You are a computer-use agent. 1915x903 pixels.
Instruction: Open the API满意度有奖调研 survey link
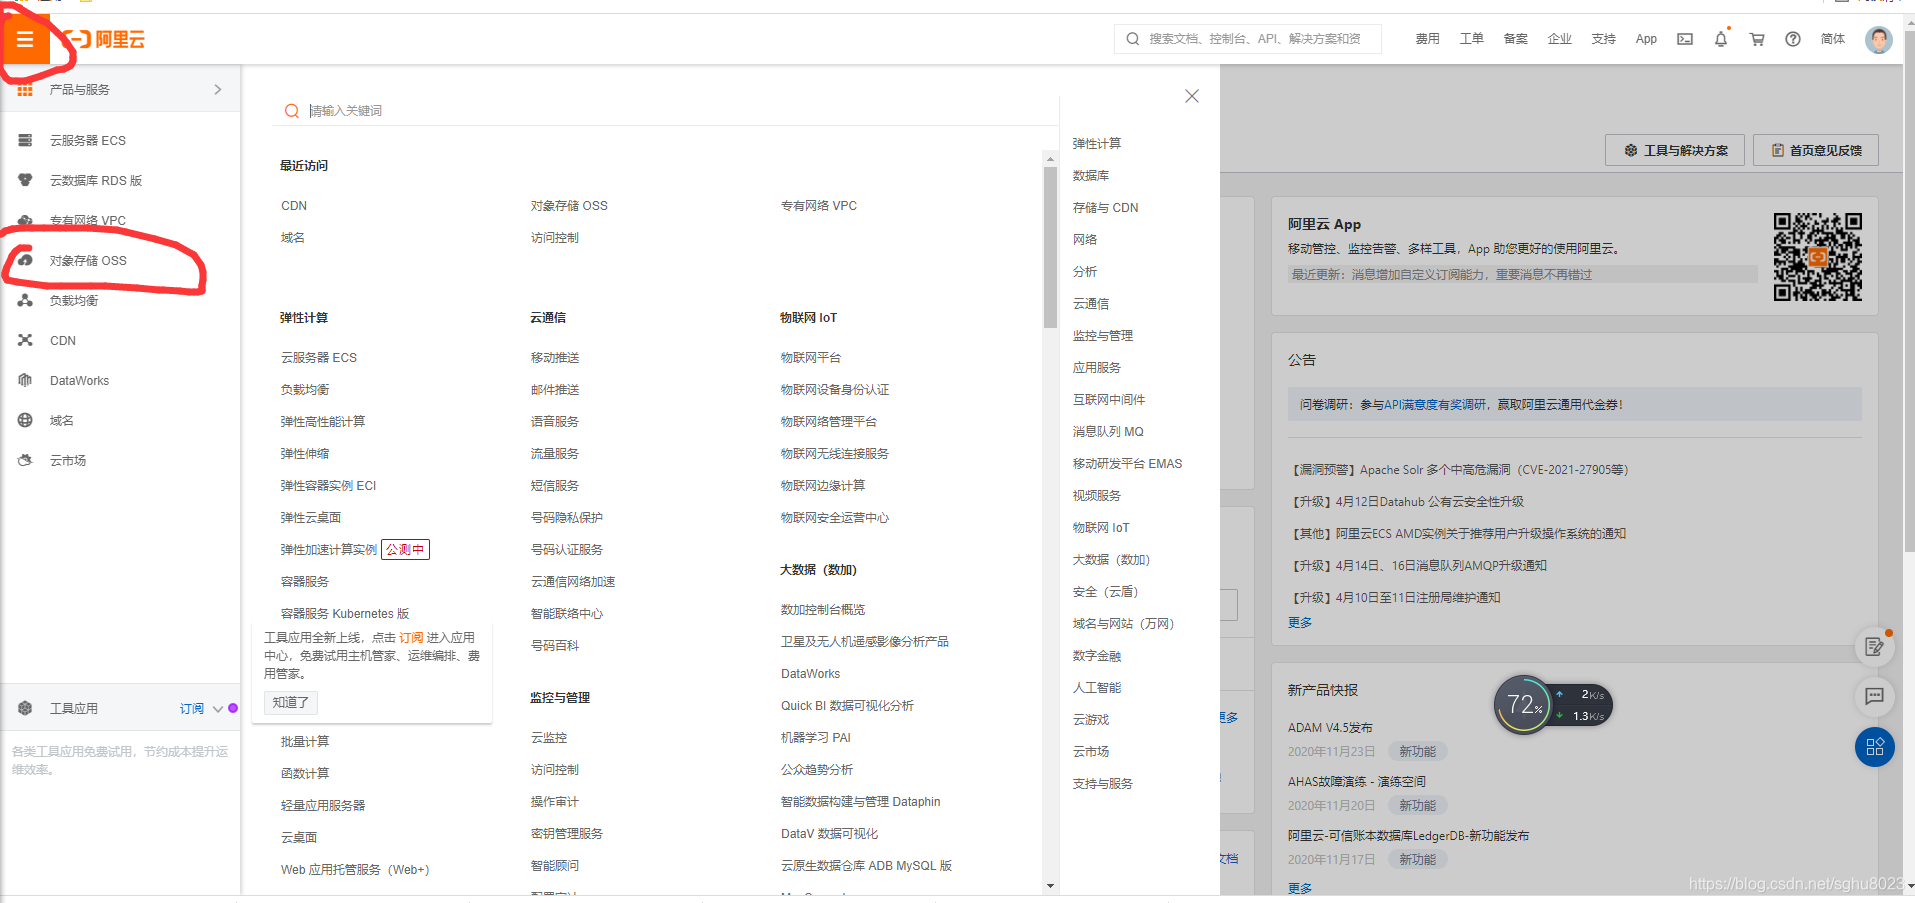click(1435, 405)
